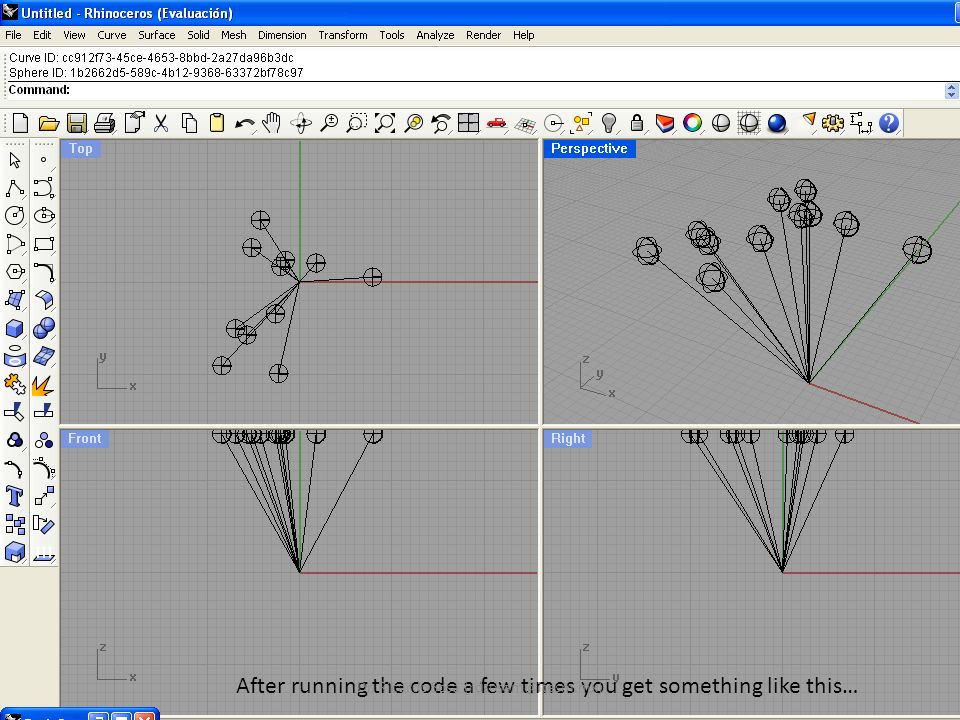Select the Explode tool
Image resolution: width=960 pixels, height=720 pixels.
(43, 385)
